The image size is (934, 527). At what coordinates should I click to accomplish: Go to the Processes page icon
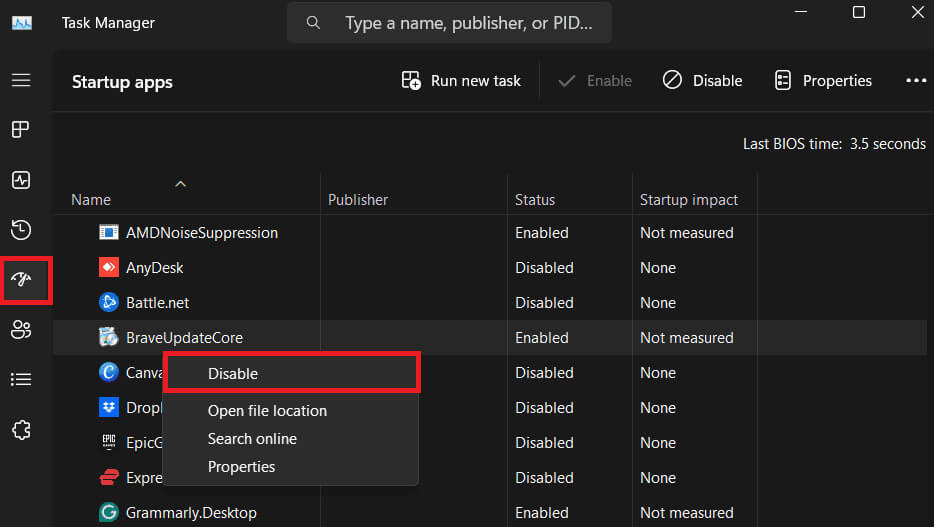[x=21, y=130]
